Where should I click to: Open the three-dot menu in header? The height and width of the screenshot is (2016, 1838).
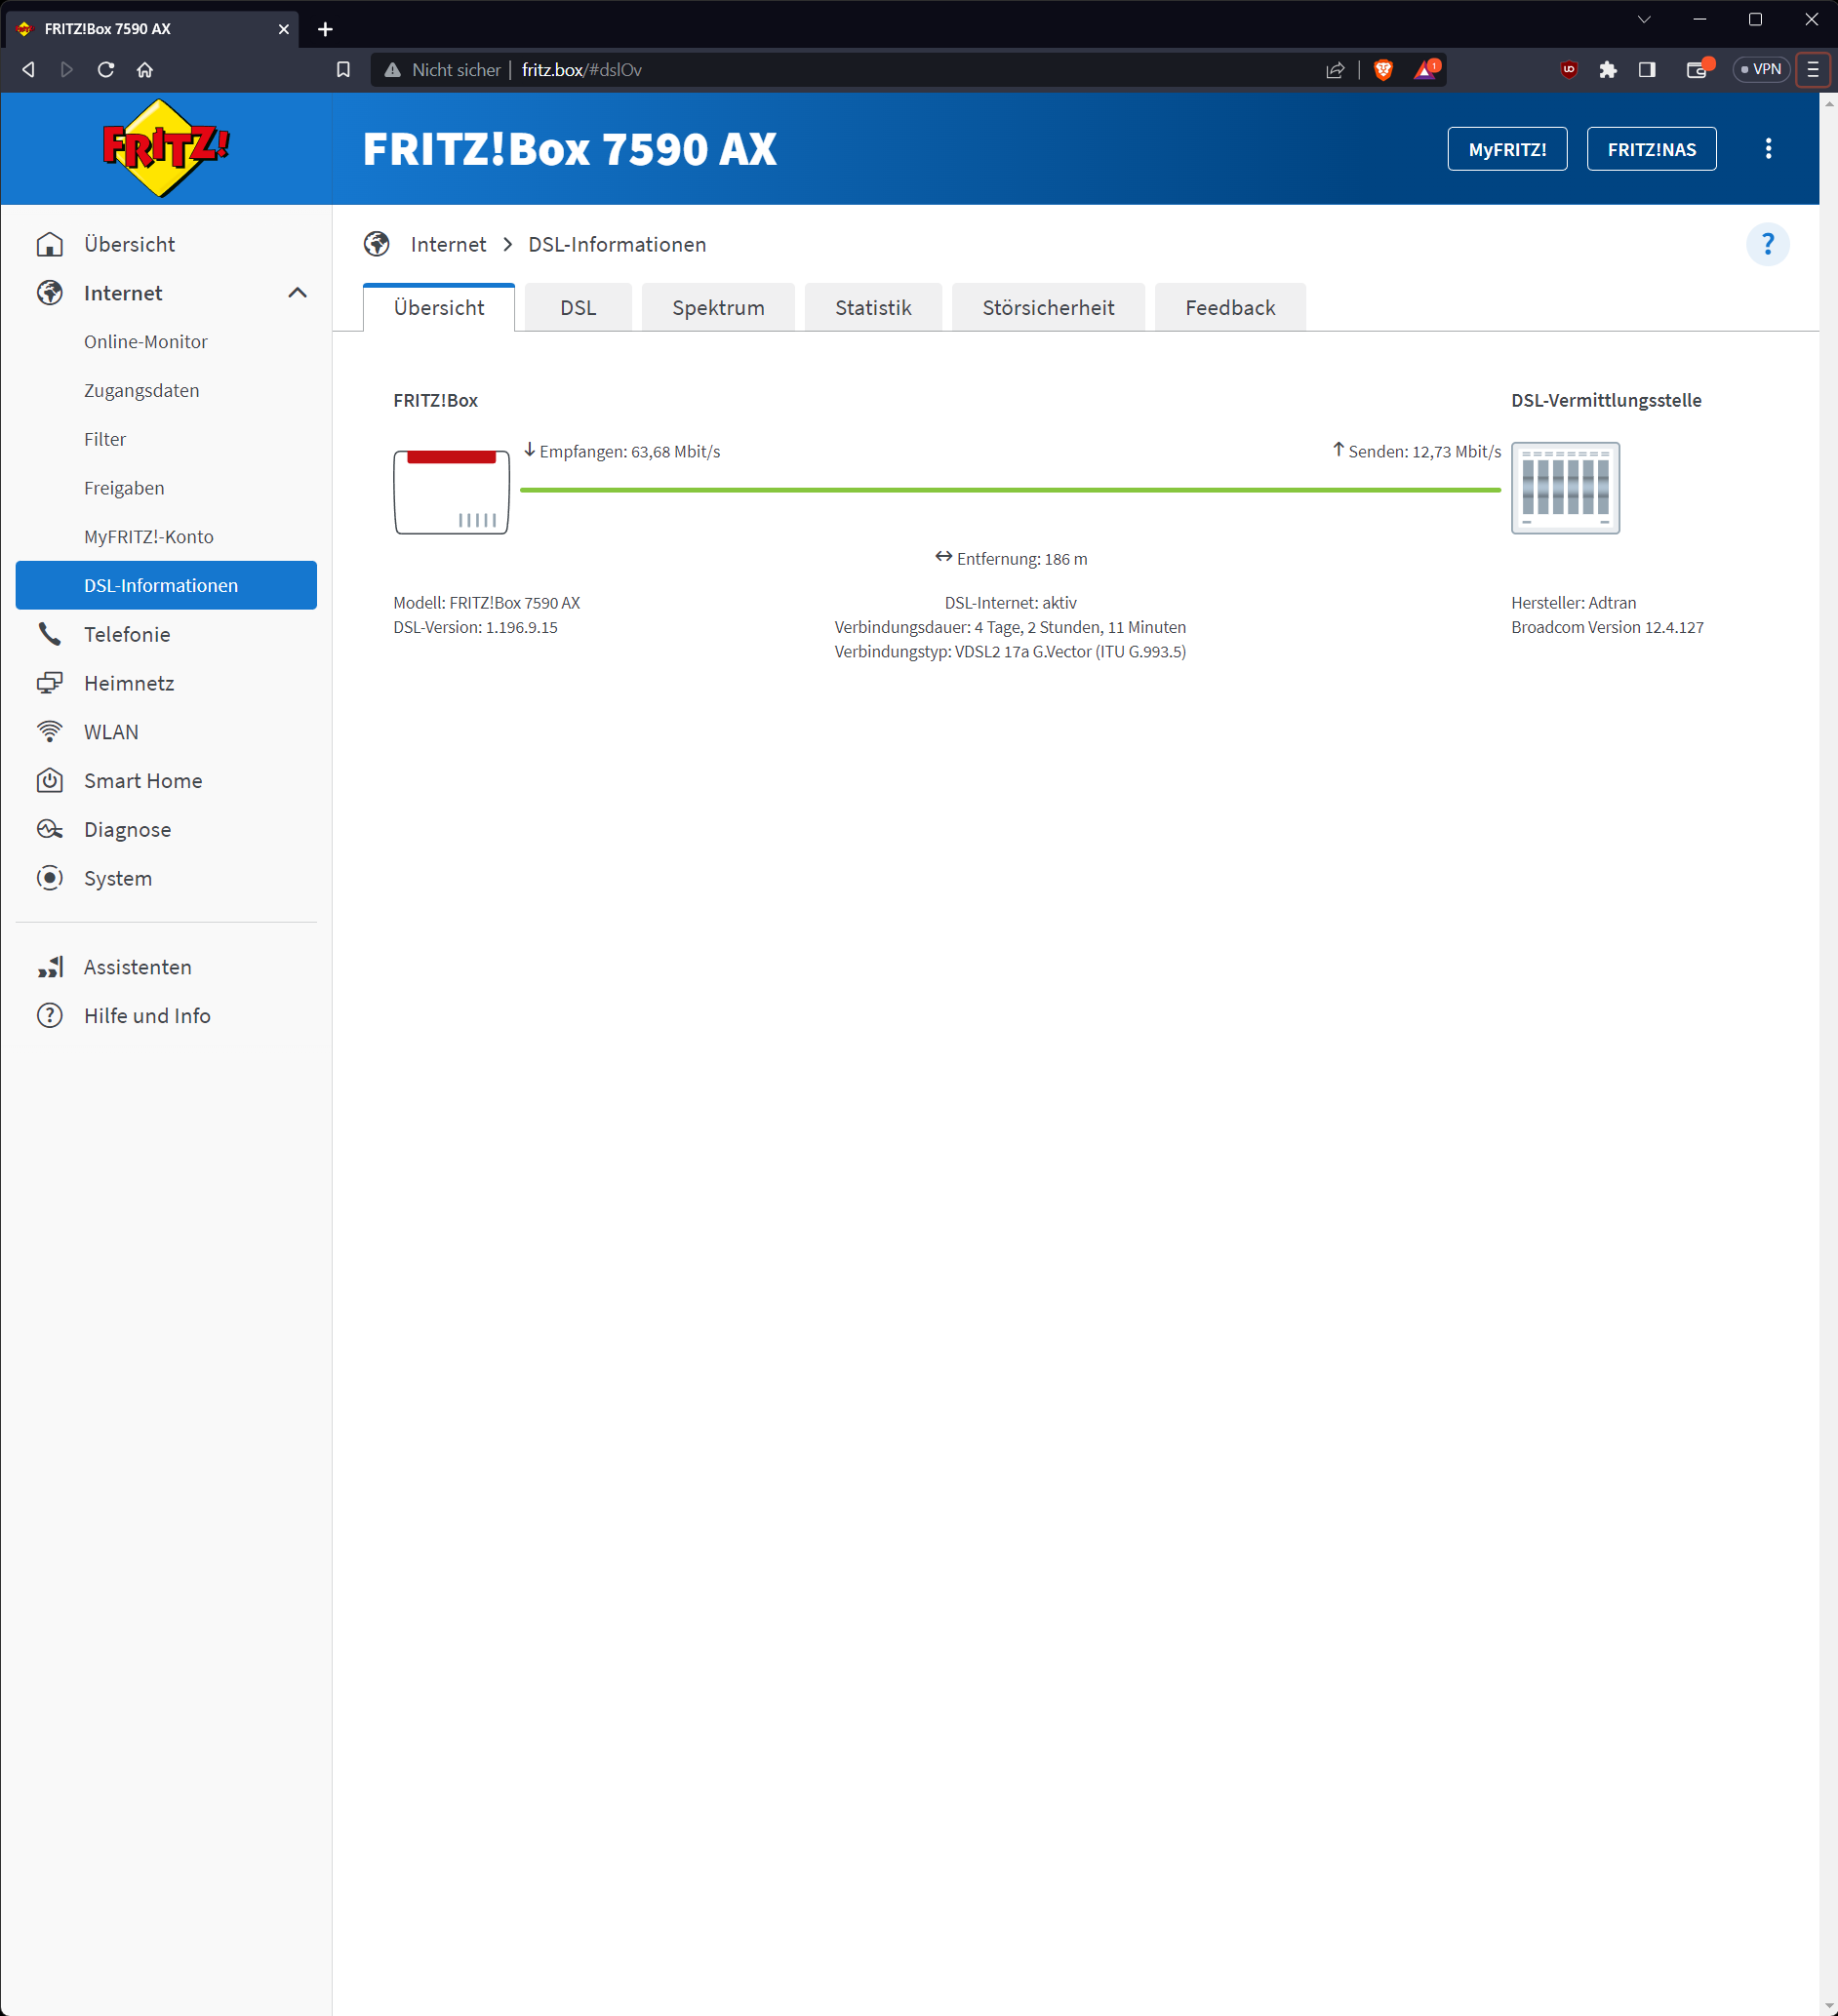point(1768,149)
